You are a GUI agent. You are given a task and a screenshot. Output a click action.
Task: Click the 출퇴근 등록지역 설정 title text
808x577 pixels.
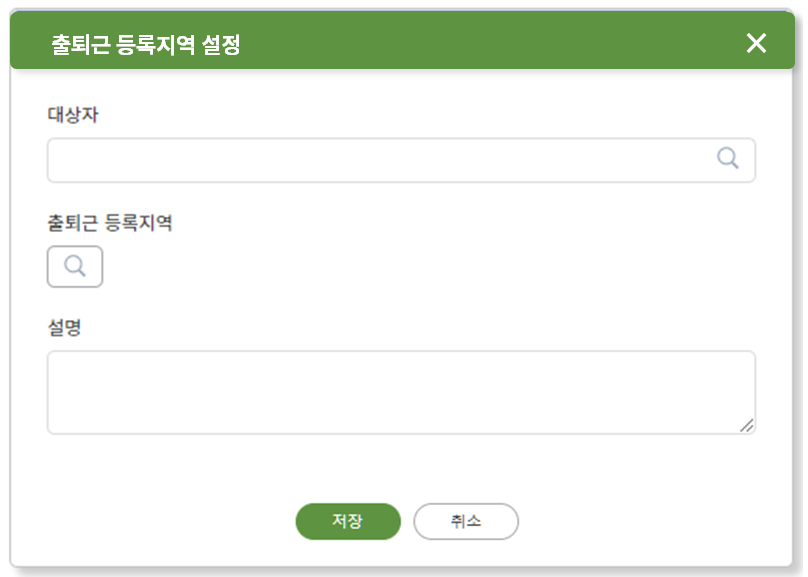pyautogui.click(x=146, y=44)
